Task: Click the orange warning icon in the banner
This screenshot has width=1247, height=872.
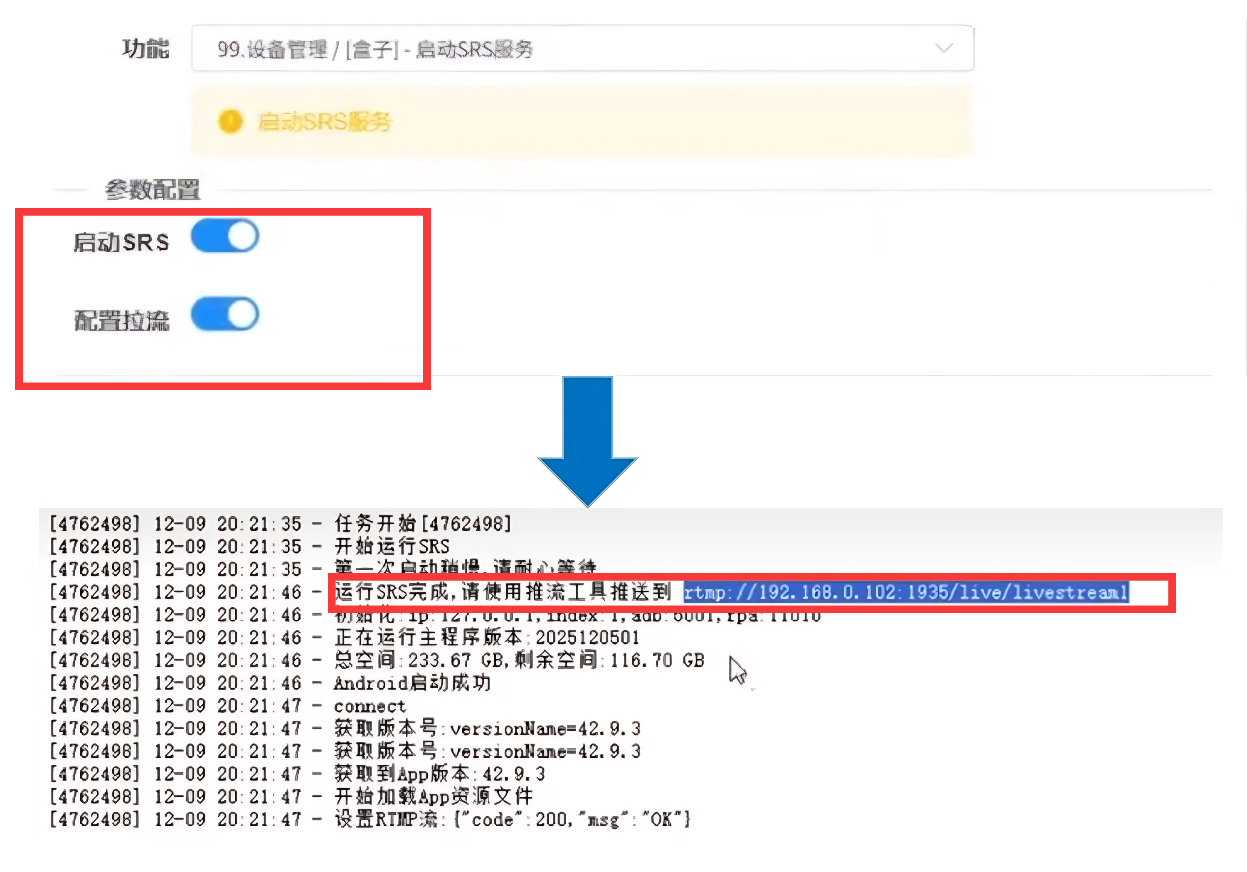Action: click(231, 121)
